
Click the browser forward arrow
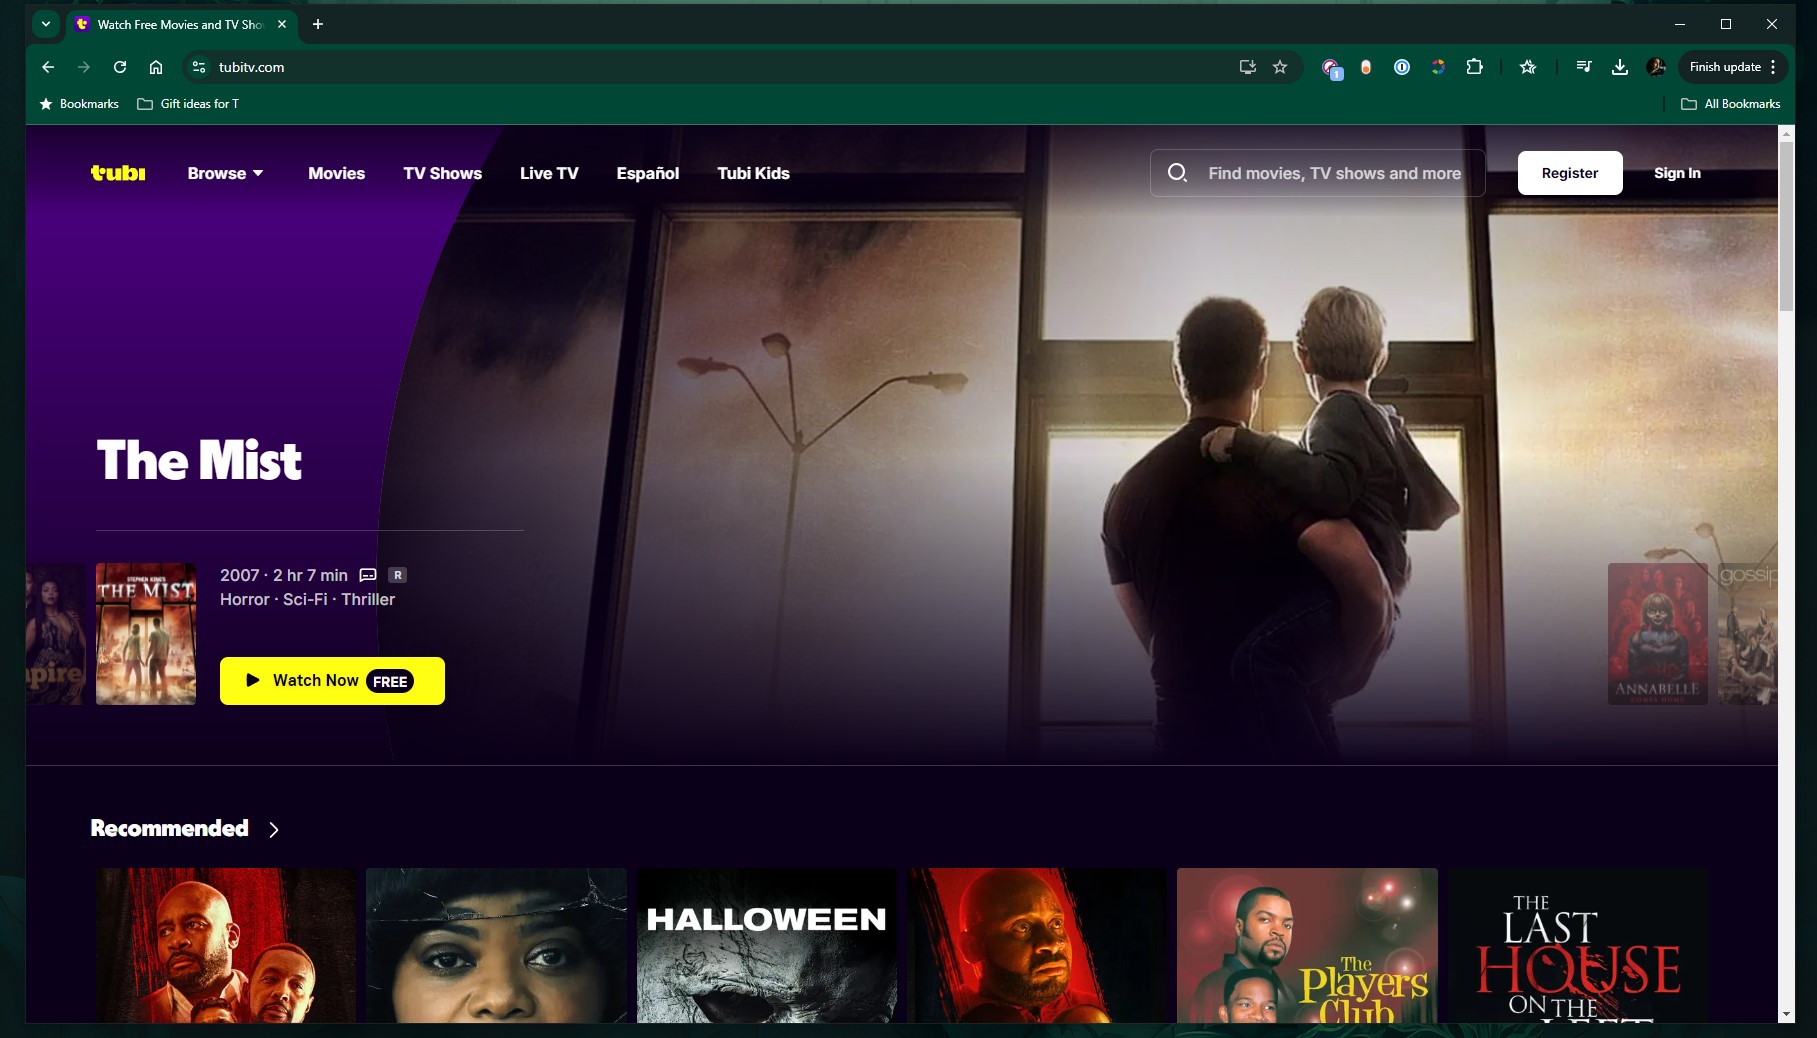84,67
